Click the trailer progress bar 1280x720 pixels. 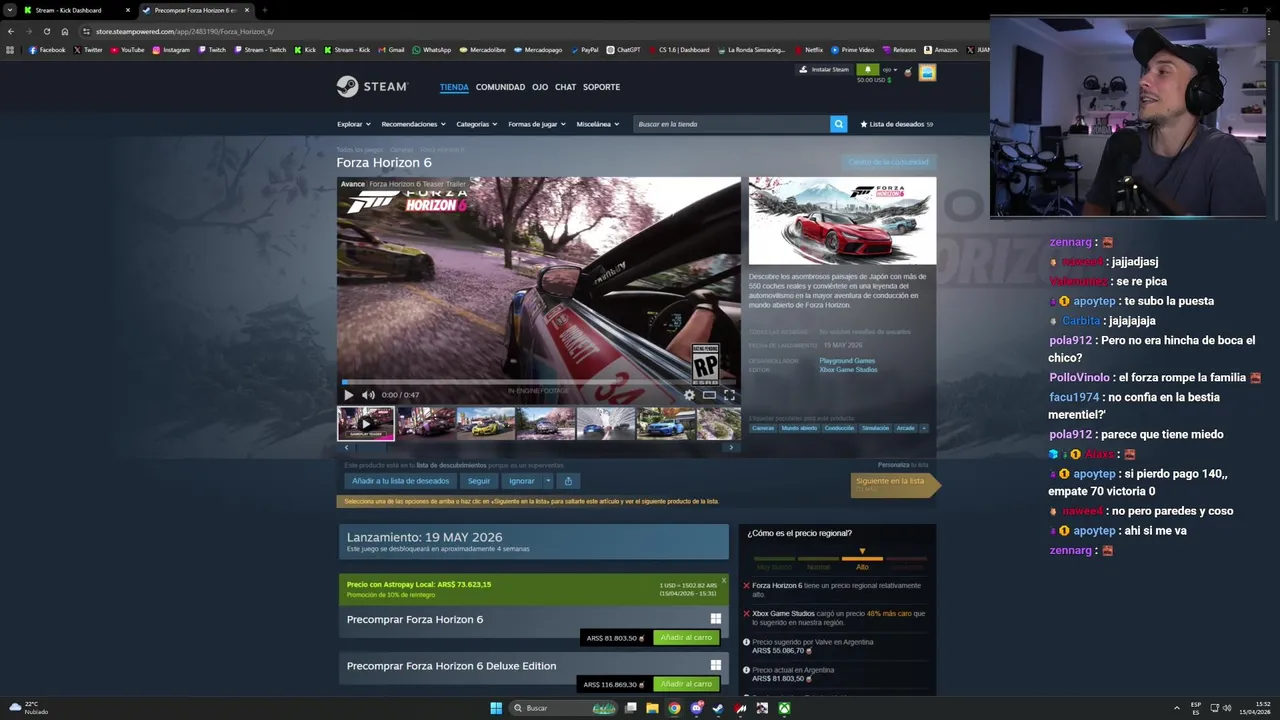click(x=538, y=382)
